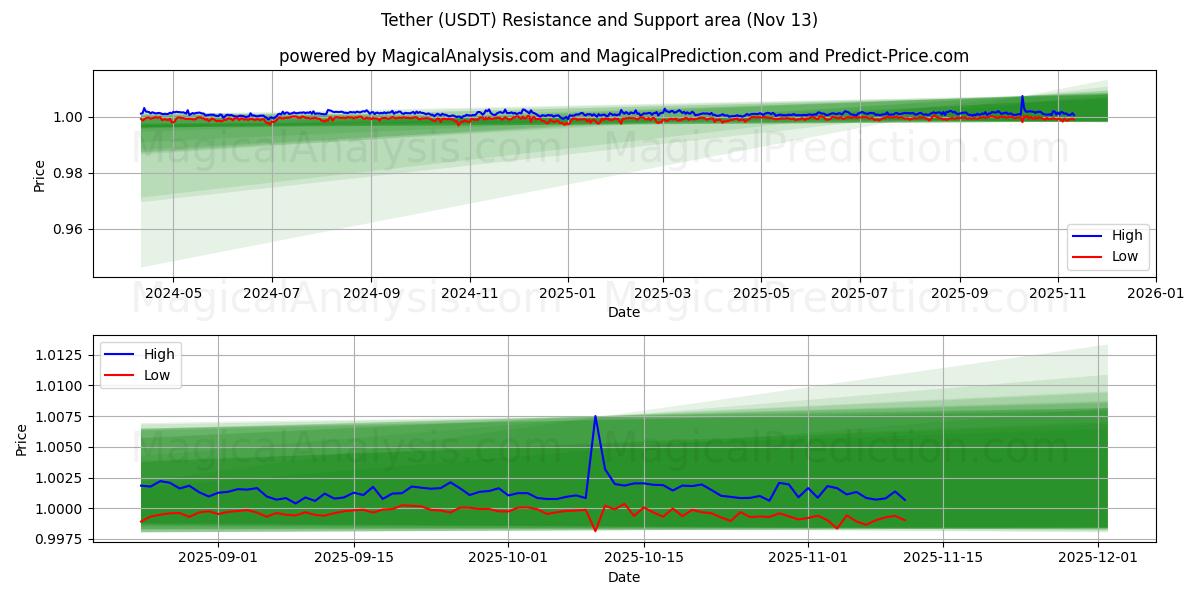Click the small High spike in top chart
This screenshot has height=600, width=1200.
(1022, 97)
